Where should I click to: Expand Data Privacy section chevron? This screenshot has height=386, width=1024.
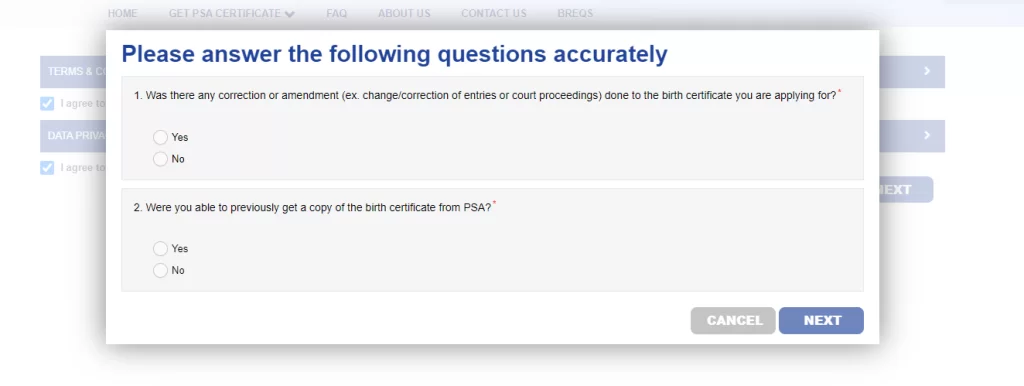927,135
